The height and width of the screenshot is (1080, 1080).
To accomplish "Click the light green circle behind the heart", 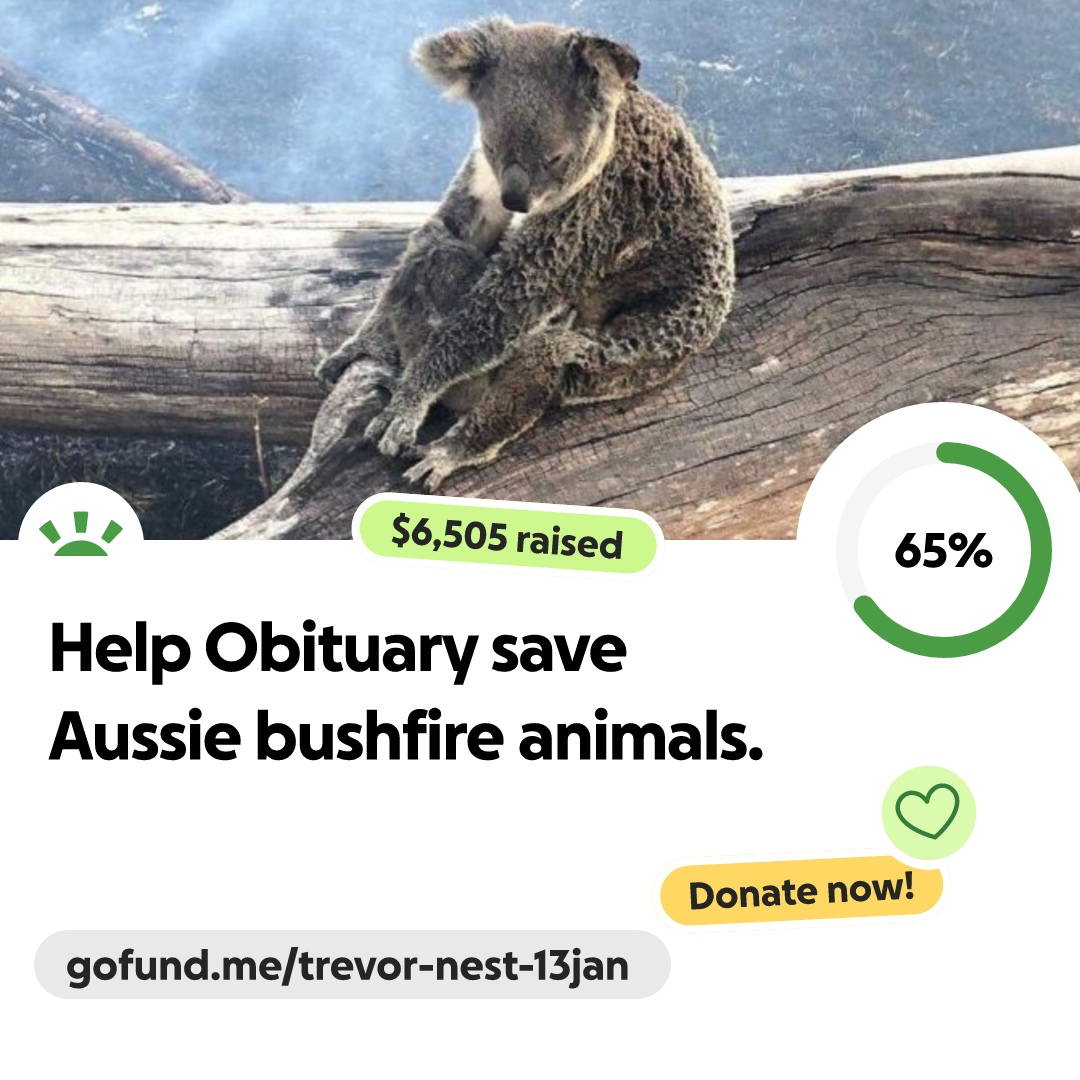I will [928, 813].
